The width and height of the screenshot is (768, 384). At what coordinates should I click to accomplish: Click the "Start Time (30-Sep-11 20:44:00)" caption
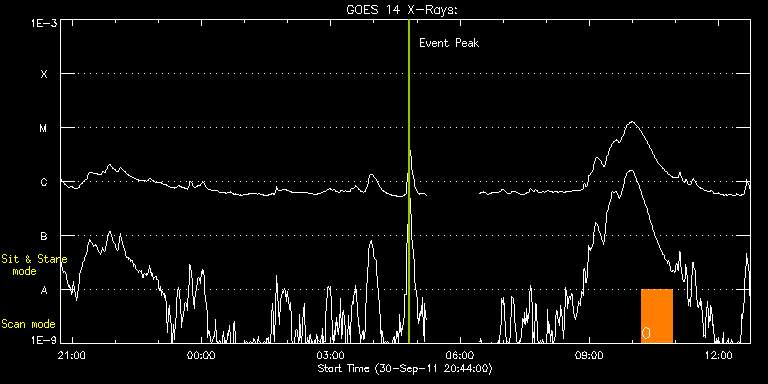(405, 368)
